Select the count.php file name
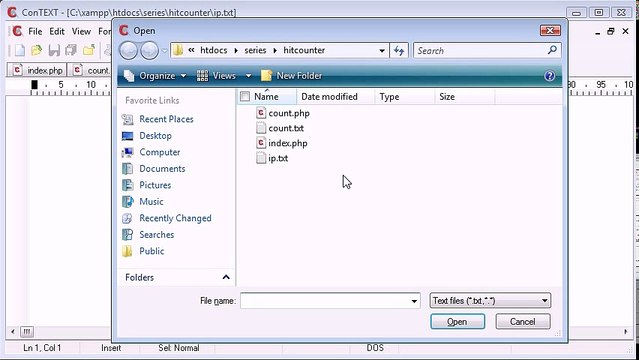Screen dimensions: 639x360 click(289, 113)
